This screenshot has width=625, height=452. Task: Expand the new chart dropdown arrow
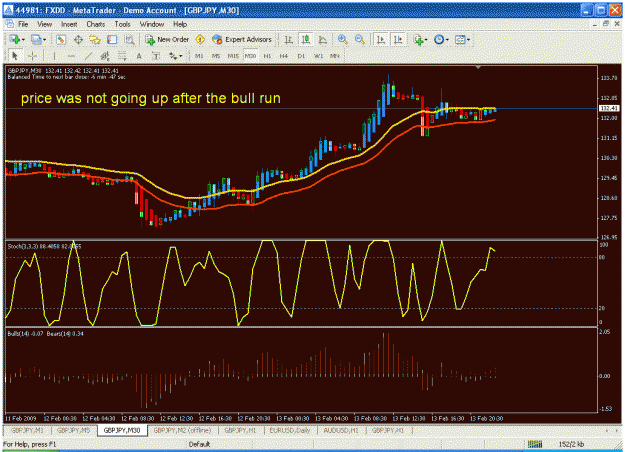coord(23,40)
